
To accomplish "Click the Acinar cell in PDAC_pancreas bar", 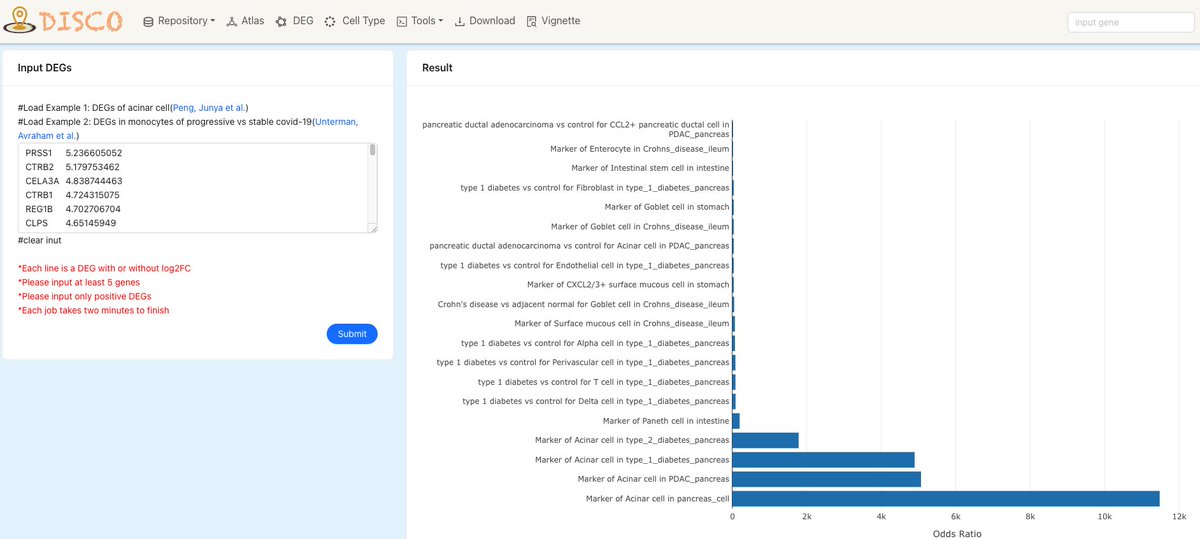I will pos(827,479).
